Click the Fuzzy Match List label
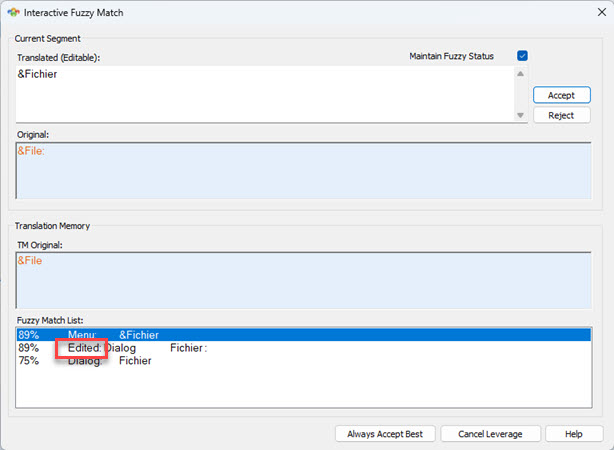 (x=48, y=319)
